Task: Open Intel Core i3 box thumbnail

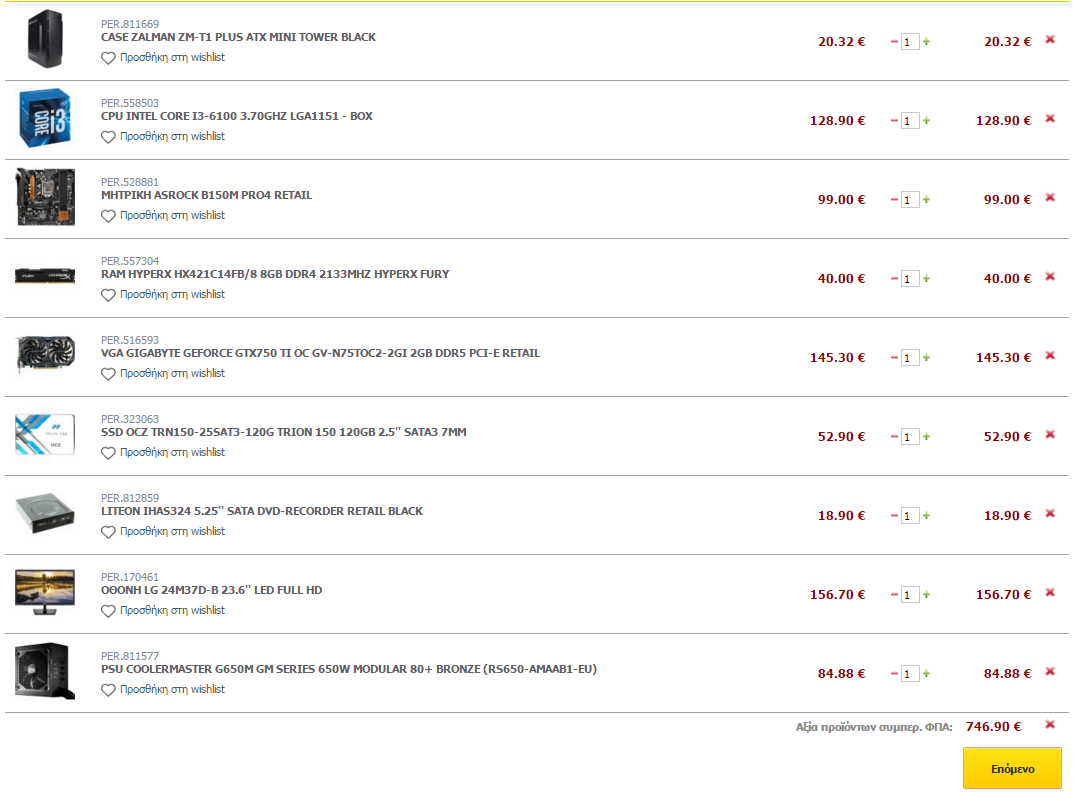Action: (x=45, y=118)
